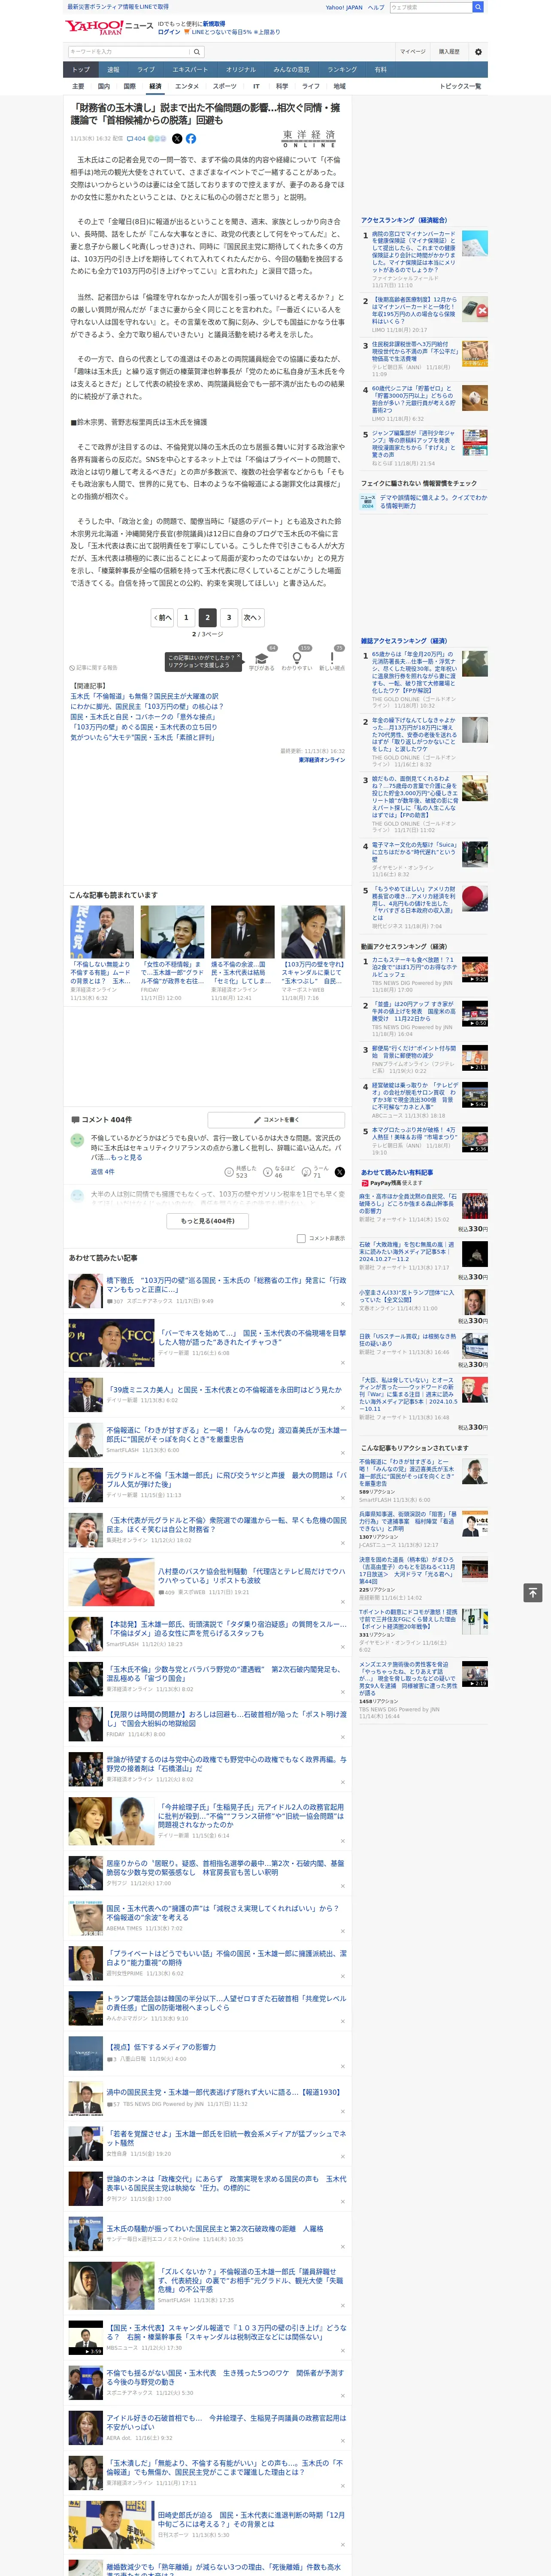Go to page 3 of the article
The image size is (551, 2576).
click(229, 617)
